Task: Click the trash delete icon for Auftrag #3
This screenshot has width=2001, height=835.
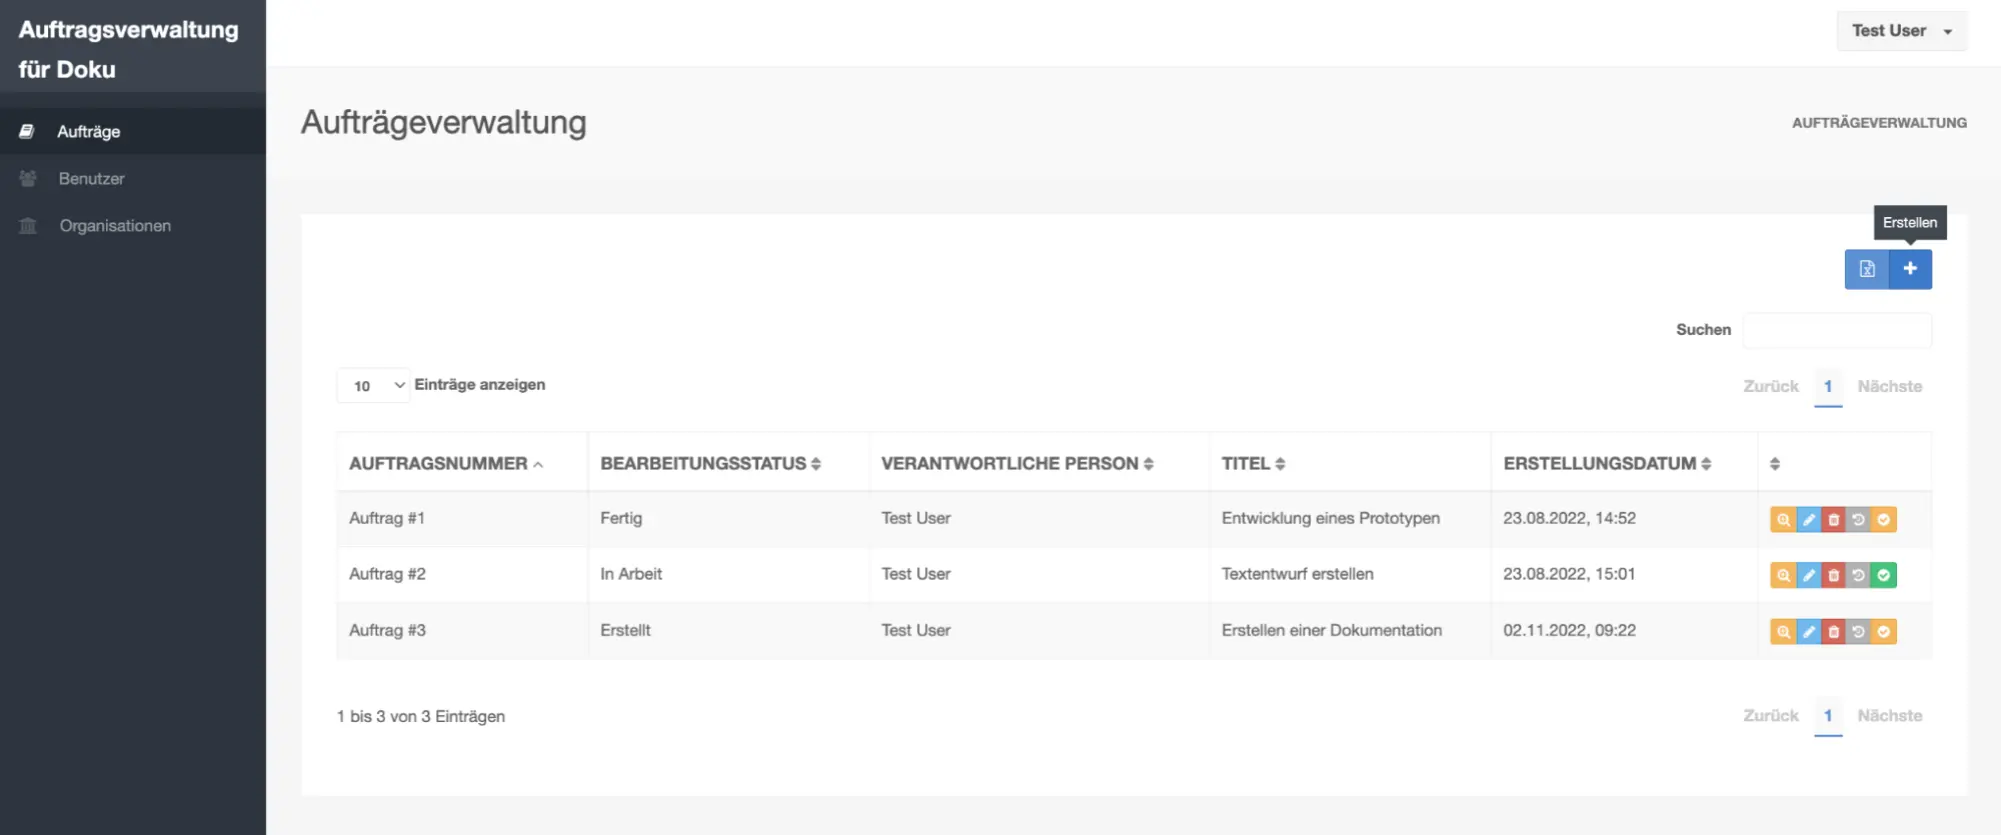Action: [1833, 632]
